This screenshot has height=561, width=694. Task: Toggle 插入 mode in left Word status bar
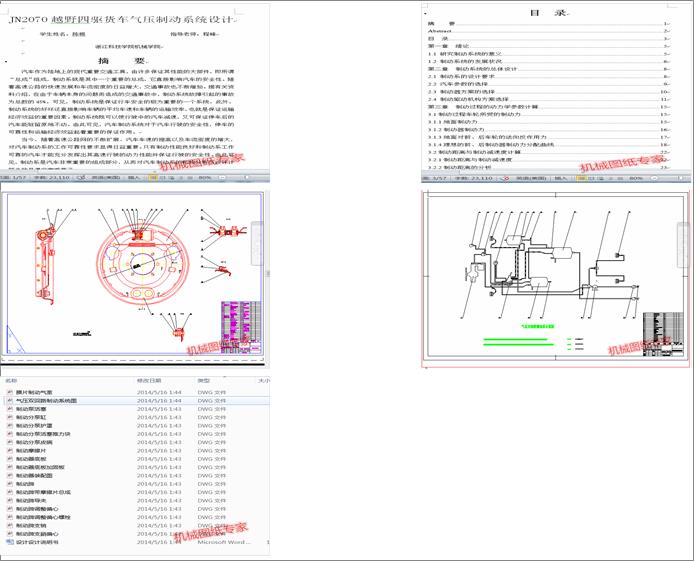tap(134, 177)
